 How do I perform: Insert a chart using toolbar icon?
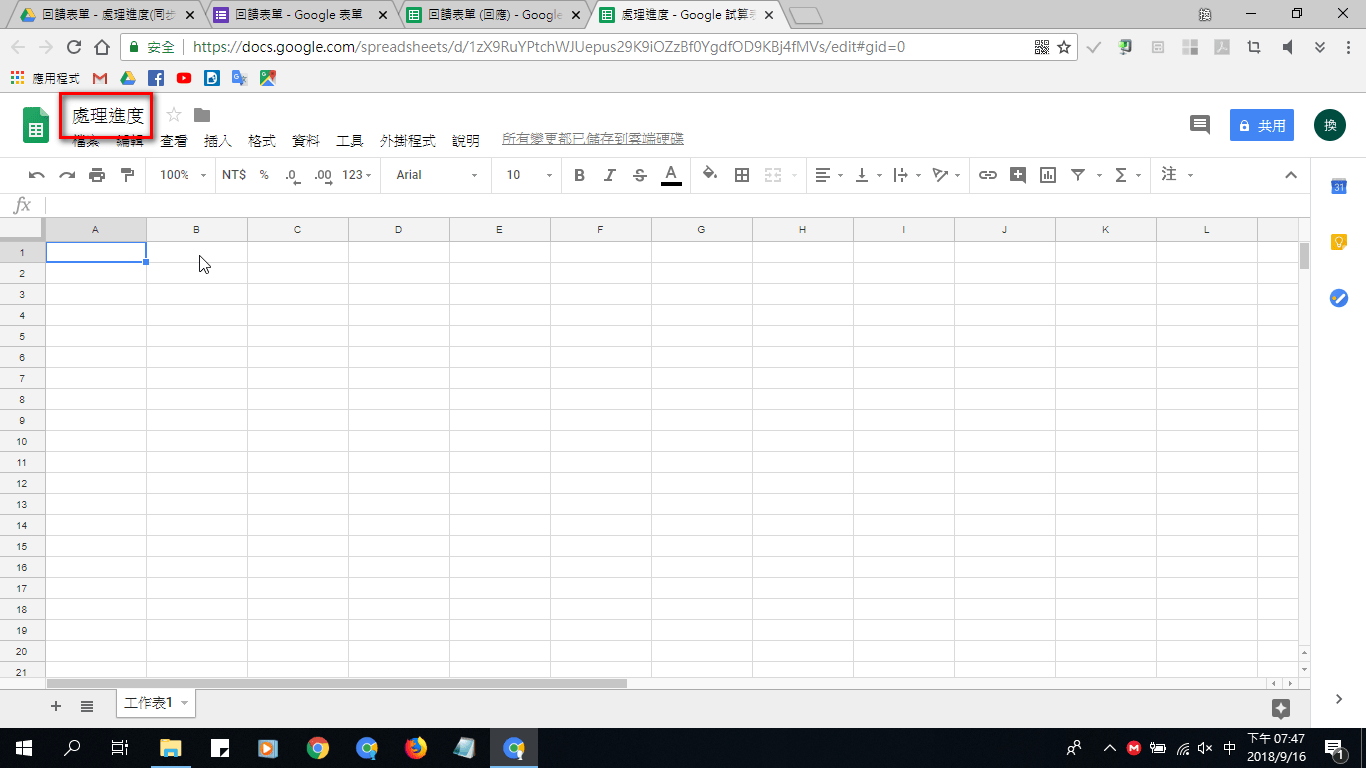(1048, 175)
